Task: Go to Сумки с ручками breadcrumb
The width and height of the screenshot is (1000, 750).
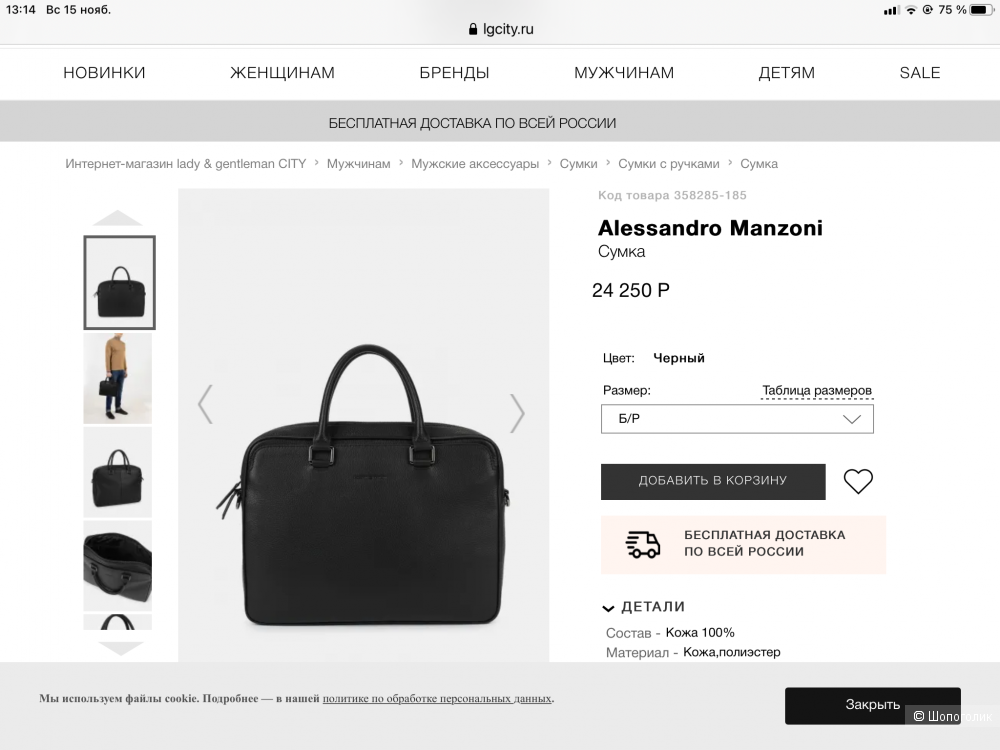Action: pos(668,164)
